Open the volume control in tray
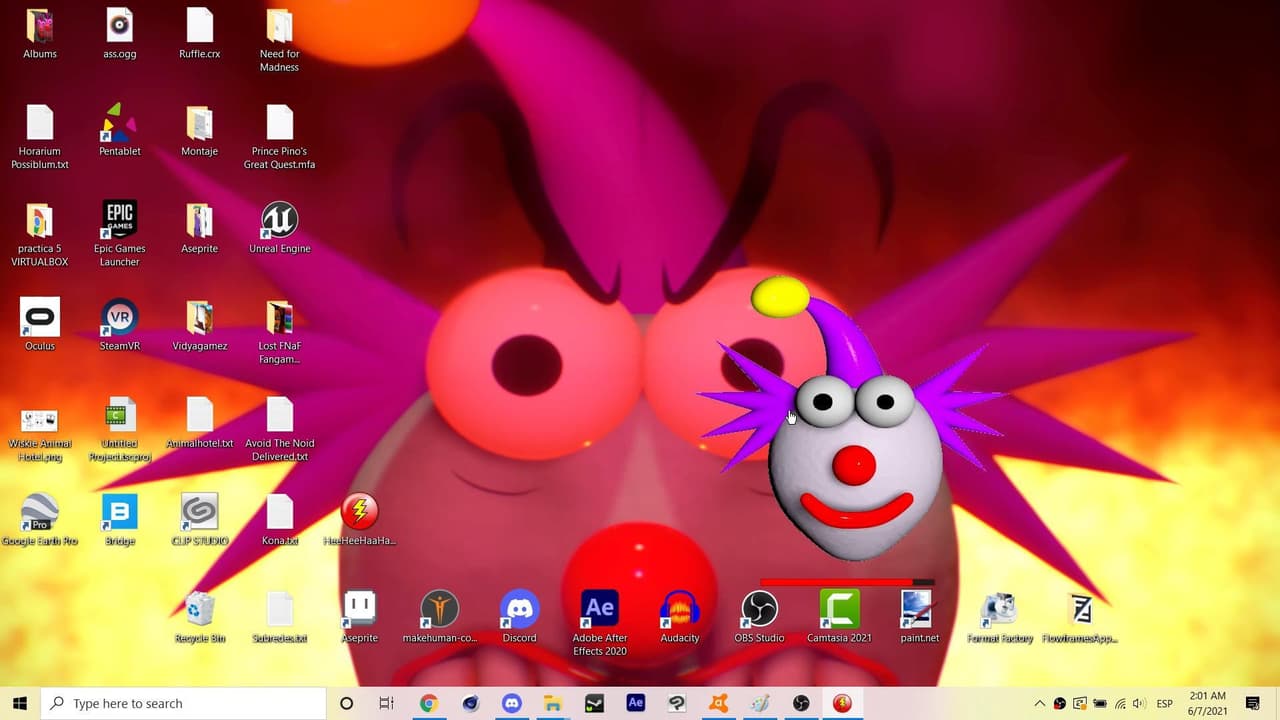The height and width of the screenshot is (720, 1280). pos(1139,704)
